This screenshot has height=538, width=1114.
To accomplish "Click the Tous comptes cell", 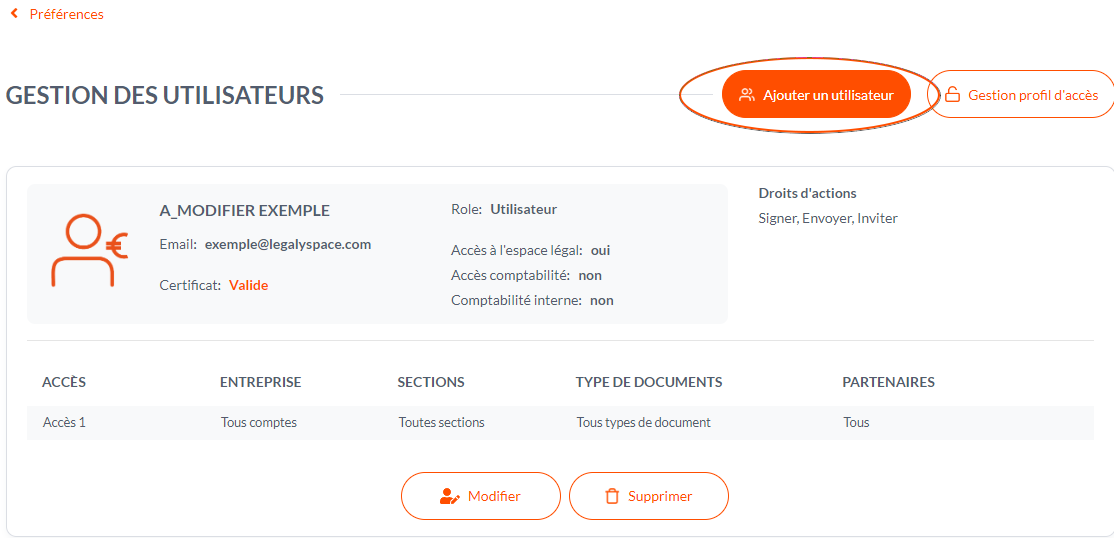I will [259, 423].
